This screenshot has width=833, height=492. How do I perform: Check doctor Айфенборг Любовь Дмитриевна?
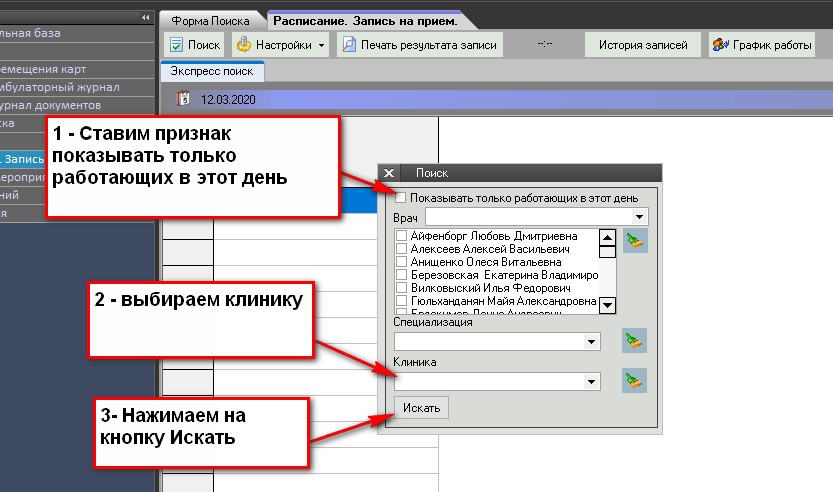tap(402, 237)
